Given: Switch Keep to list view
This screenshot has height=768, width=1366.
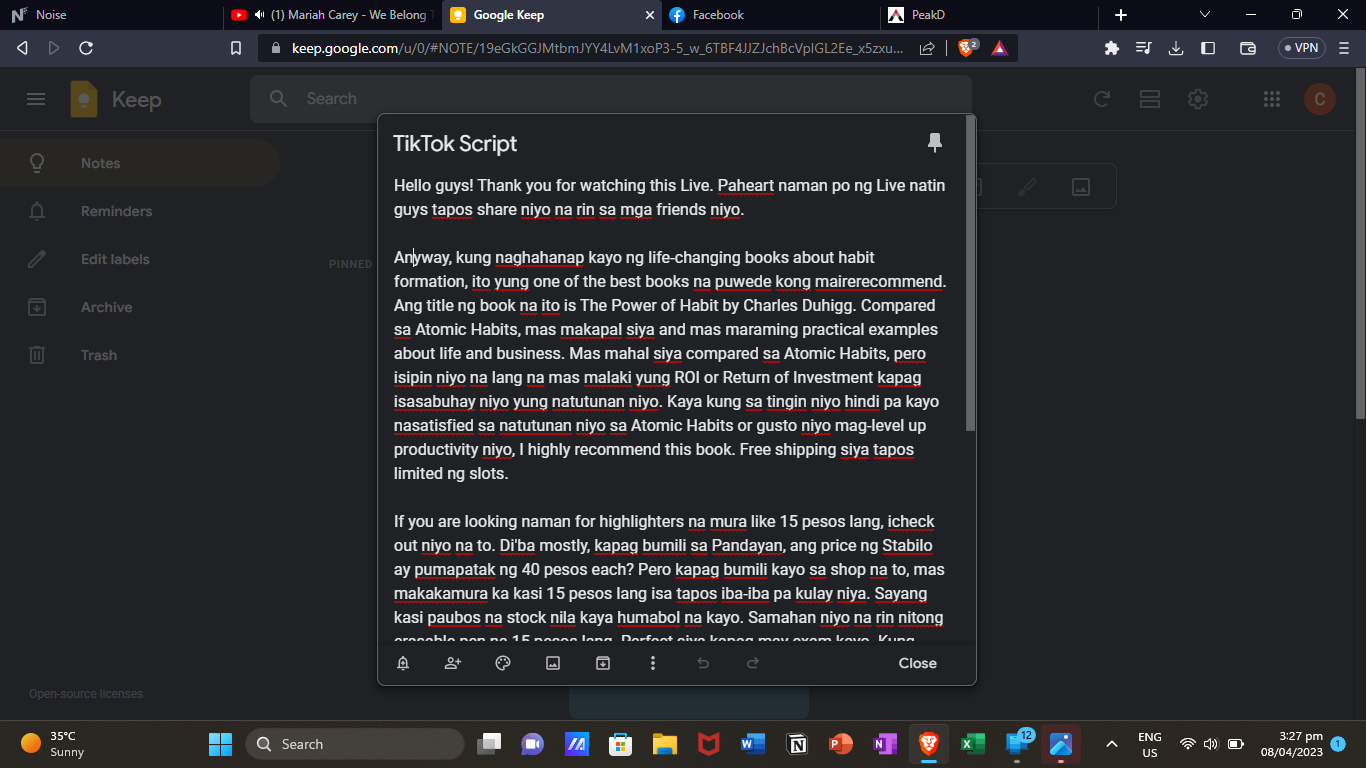Looking at the screenshot, I should coord(1150,99).
